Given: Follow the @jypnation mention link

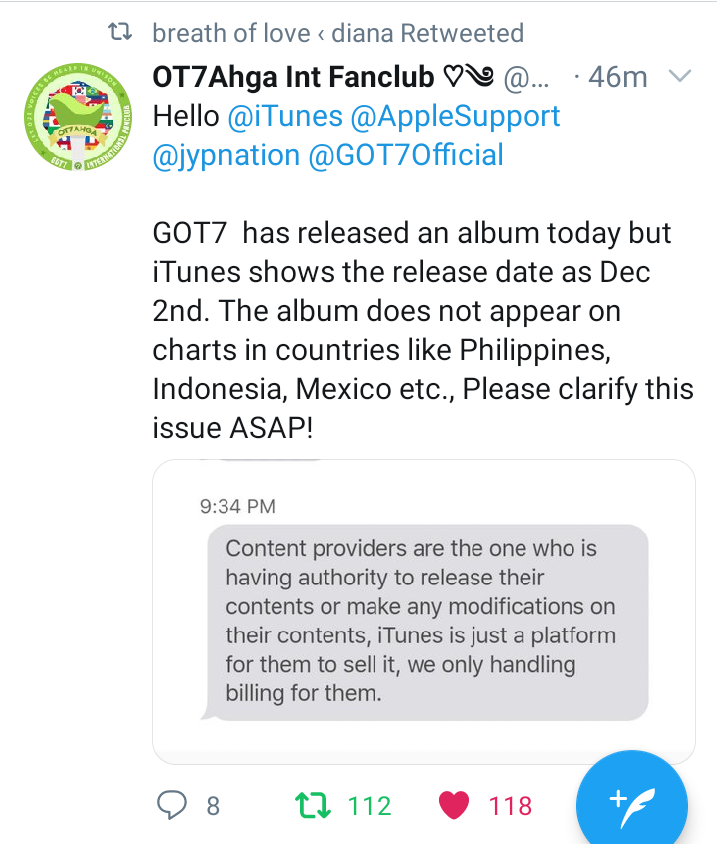Looking at the screenshot, I should pos(226,156).
